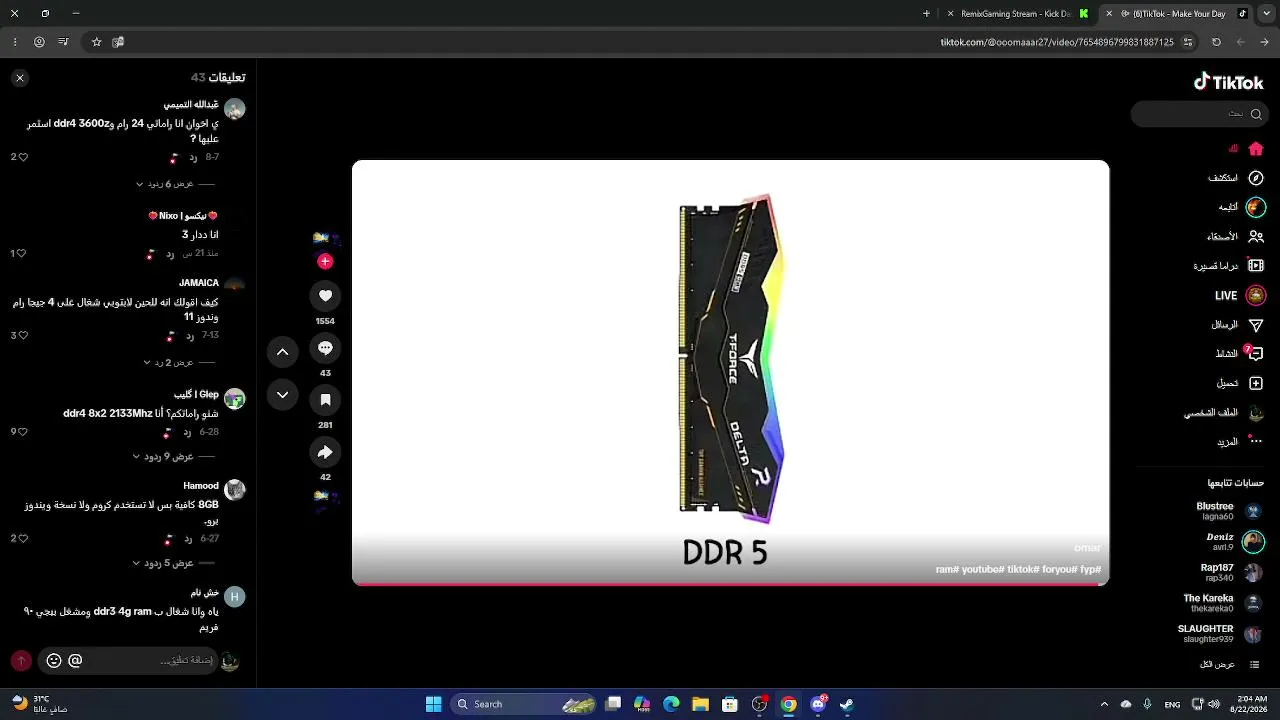The width and height of the screenshot is (1280, 720).
Task: Click the red post comment arrow button
Action: point(21,661)
